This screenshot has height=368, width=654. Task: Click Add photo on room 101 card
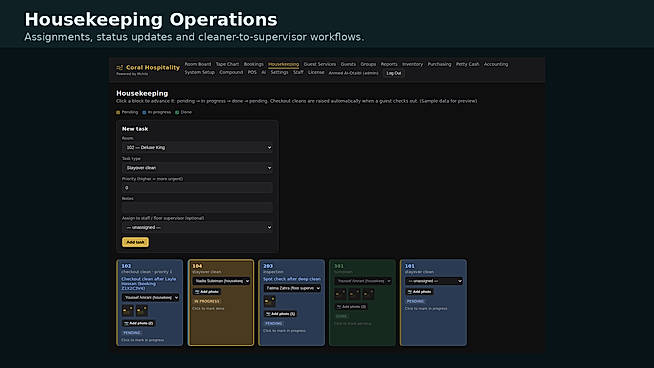tap(420, 292)
